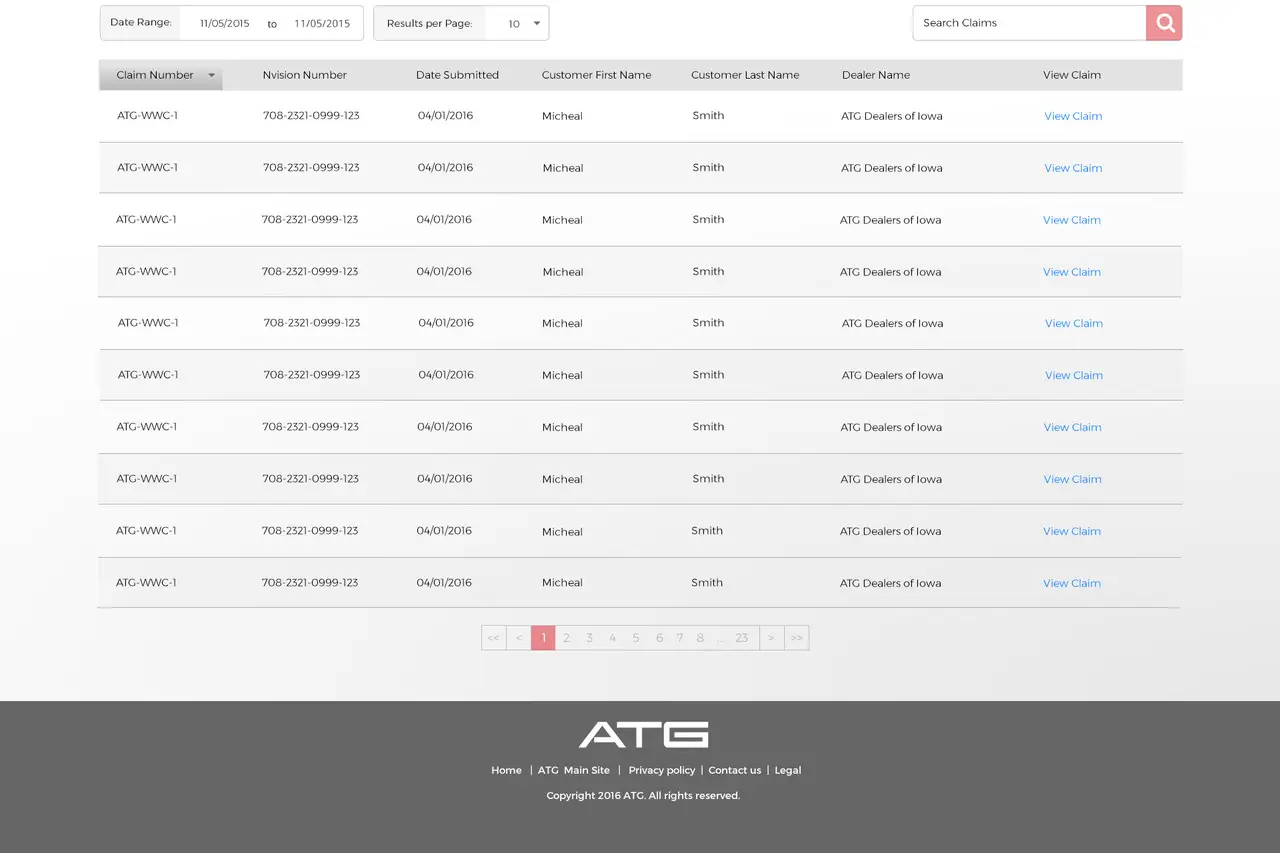This screenshot has width=1280, height=853.
Task: Jump to first page with << button
Action: (494, 638)
